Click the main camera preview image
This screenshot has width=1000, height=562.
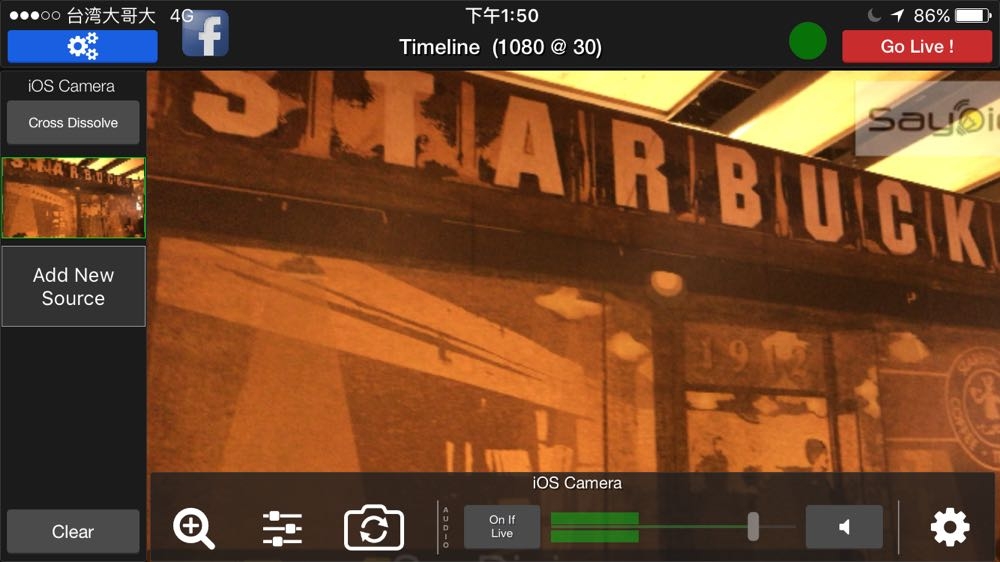click(x=573, y=271)
